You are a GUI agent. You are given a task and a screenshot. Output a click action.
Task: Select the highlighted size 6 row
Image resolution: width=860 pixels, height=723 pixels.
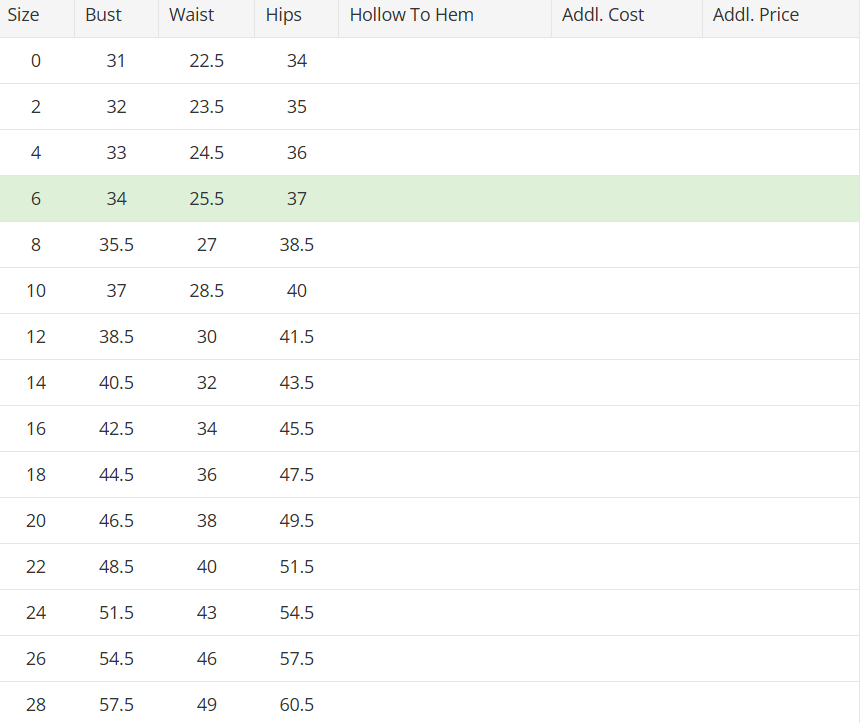pyautogui.click(x=430, y=199)
